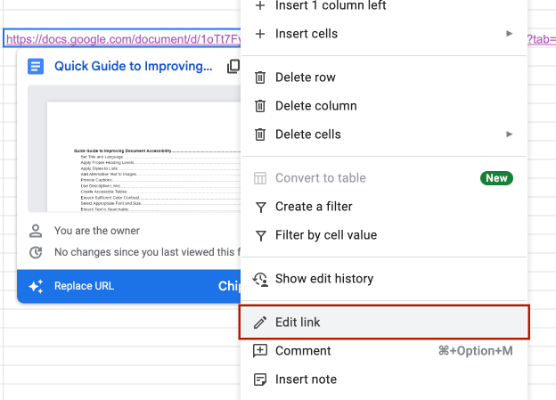The image size is (556, 400).
Task: Open the docs.google.com URL in the cell
Action: pyautogui.click(x=123, y=39)
